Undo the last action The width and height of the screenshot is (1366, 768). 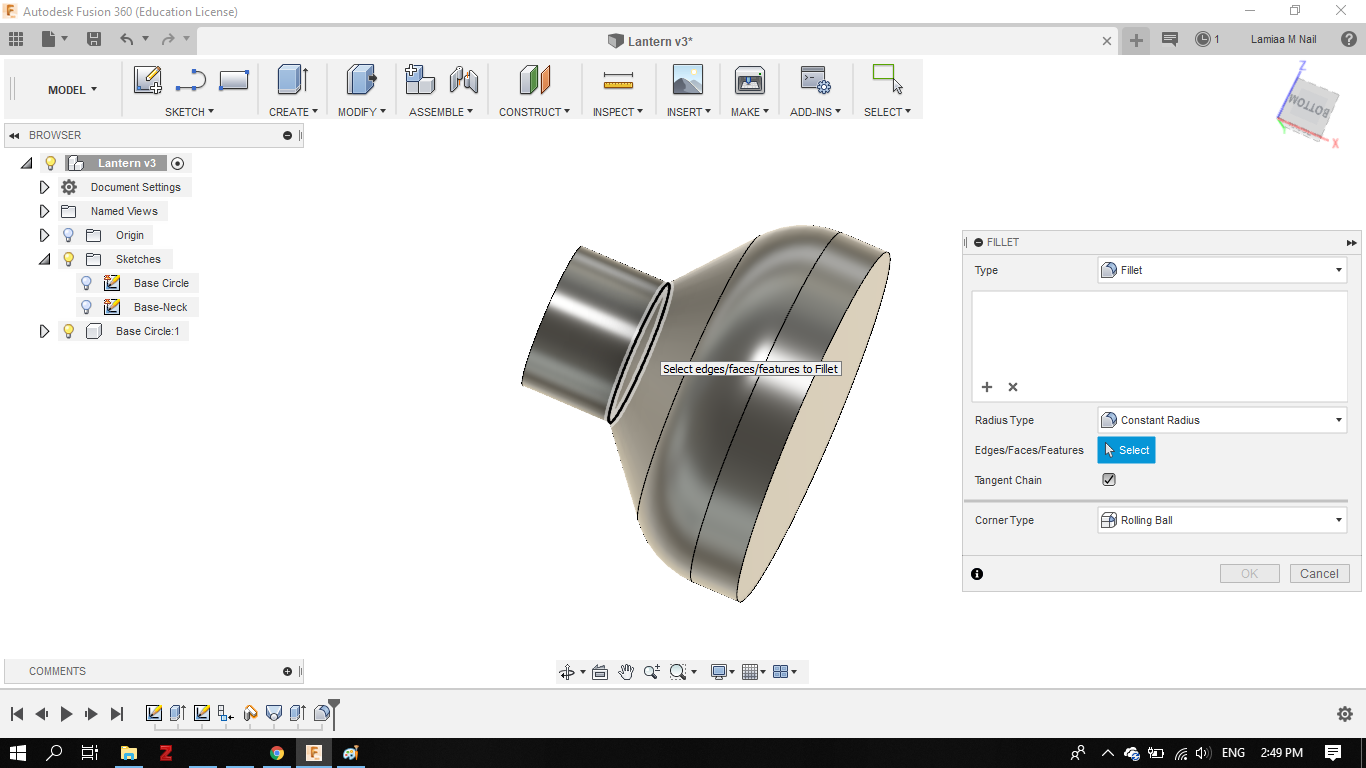tap(126, 39)
